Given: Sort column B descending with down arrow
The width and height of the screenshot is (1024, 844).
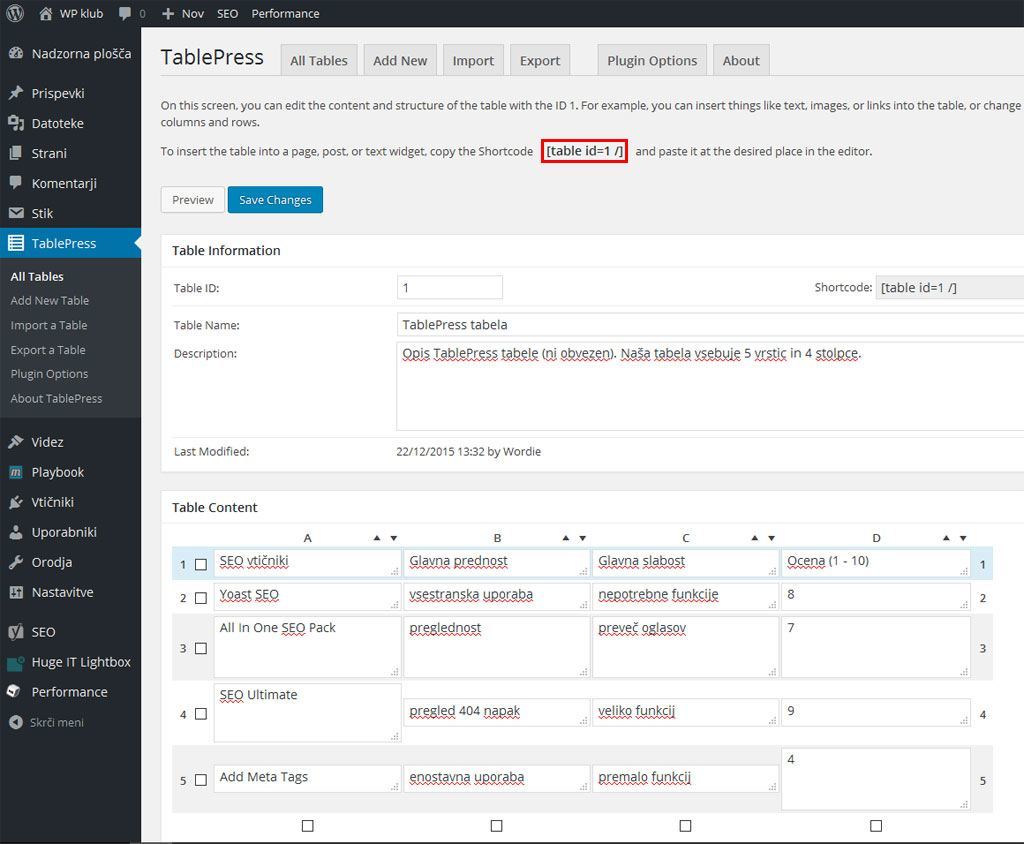Looking at the screenshot, I should tap(583, 538).
